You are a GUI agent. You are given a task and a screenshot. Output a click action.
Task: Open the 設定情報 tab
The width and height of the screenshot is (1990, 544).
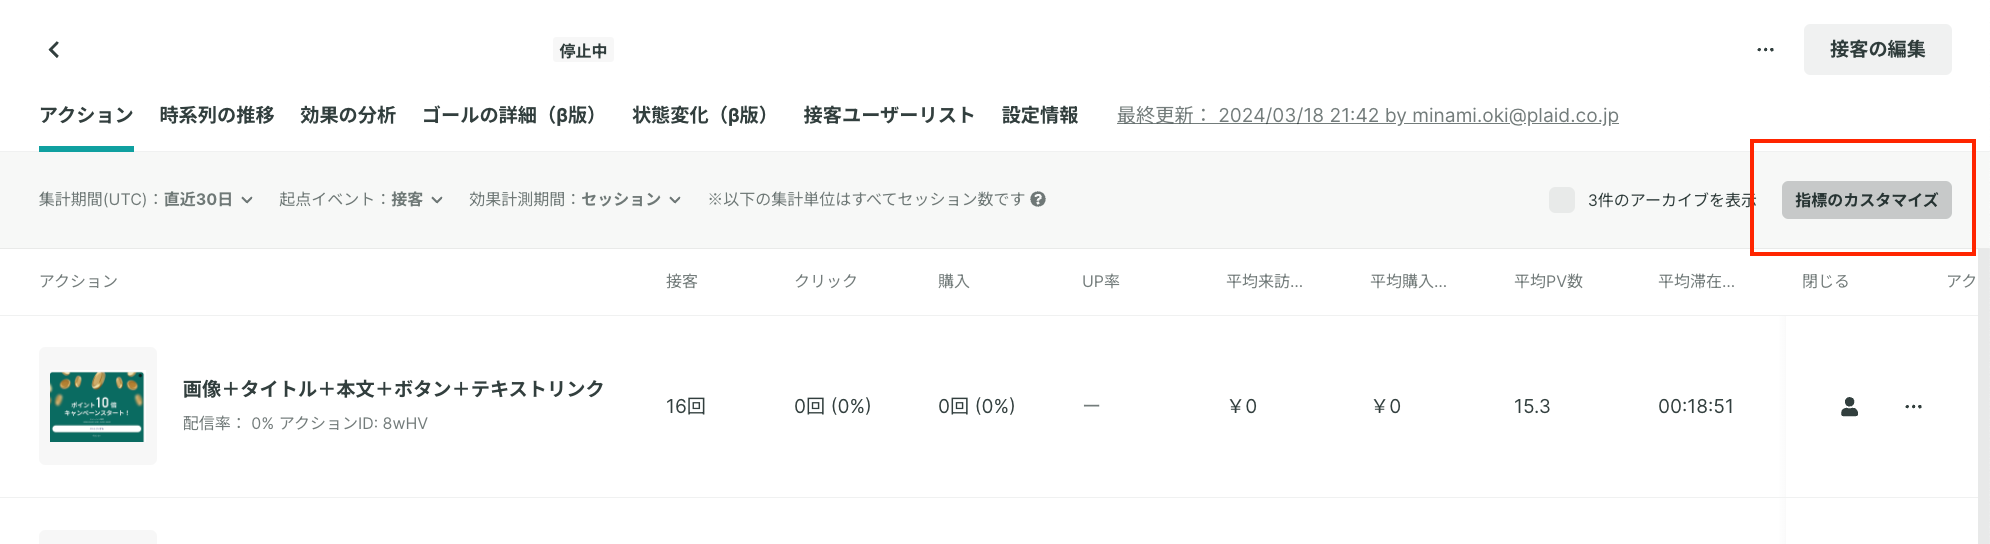point(1040,115)
